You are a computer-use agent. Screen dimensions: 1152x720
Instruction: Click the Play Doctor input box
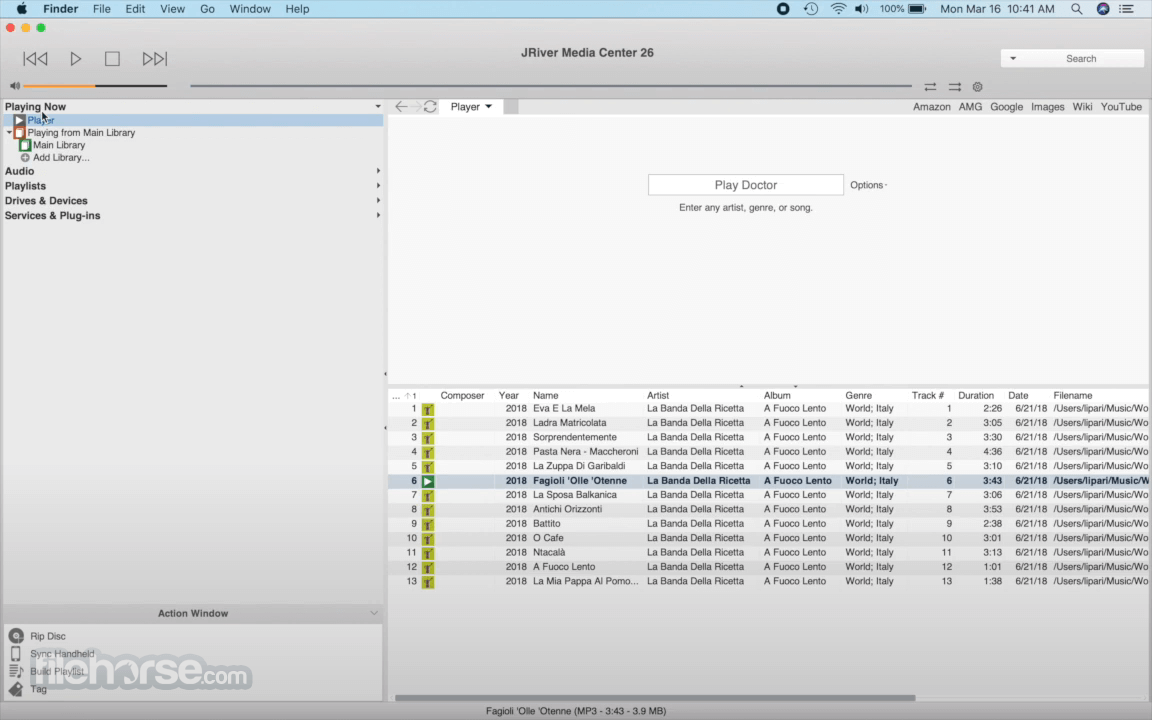coord(745,185)
